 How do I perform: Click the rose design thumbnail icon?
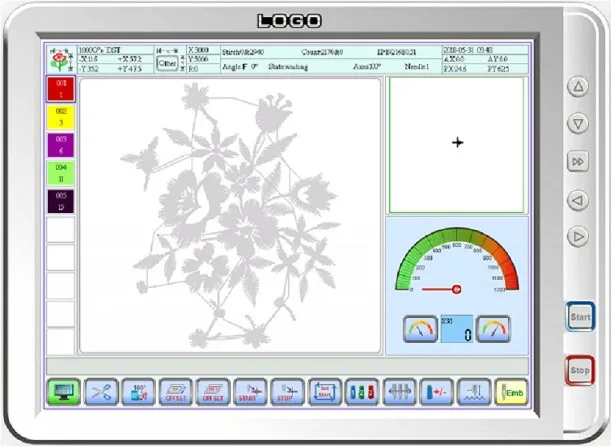[x=60, y=59]
